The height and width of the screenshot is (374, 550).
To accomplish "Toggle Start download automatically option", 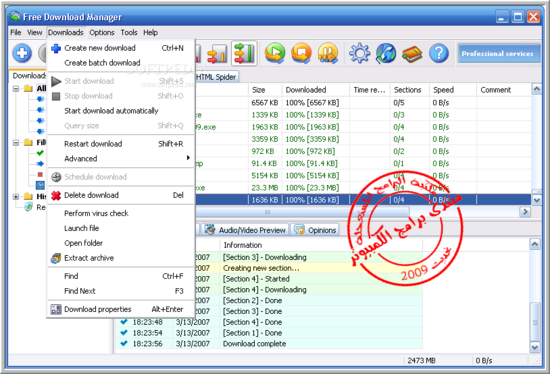I will [x=121, y=111].
